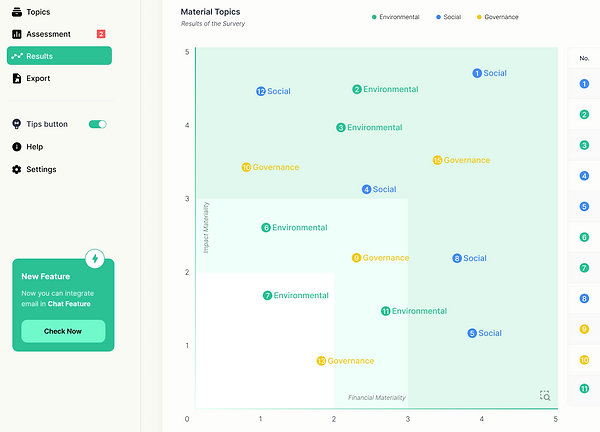Click number 10 badge in No. column
The height and width of the screenshot is (432, 600).
(x=584, y=360)
